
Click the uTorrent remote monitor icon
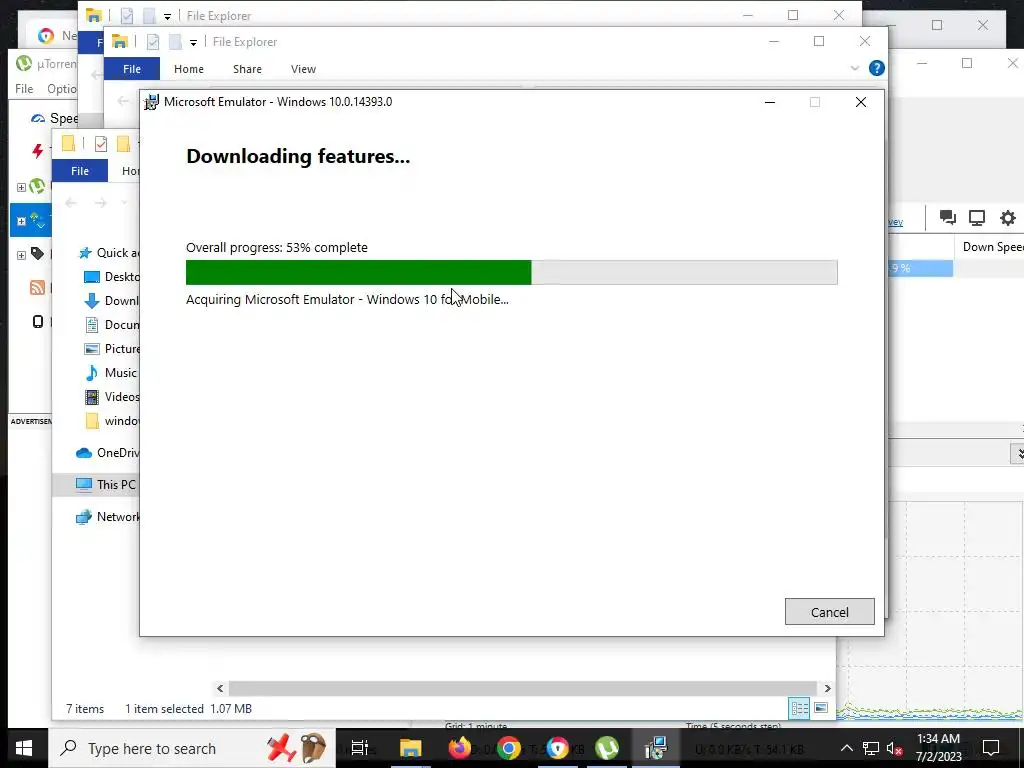[977, 218]
